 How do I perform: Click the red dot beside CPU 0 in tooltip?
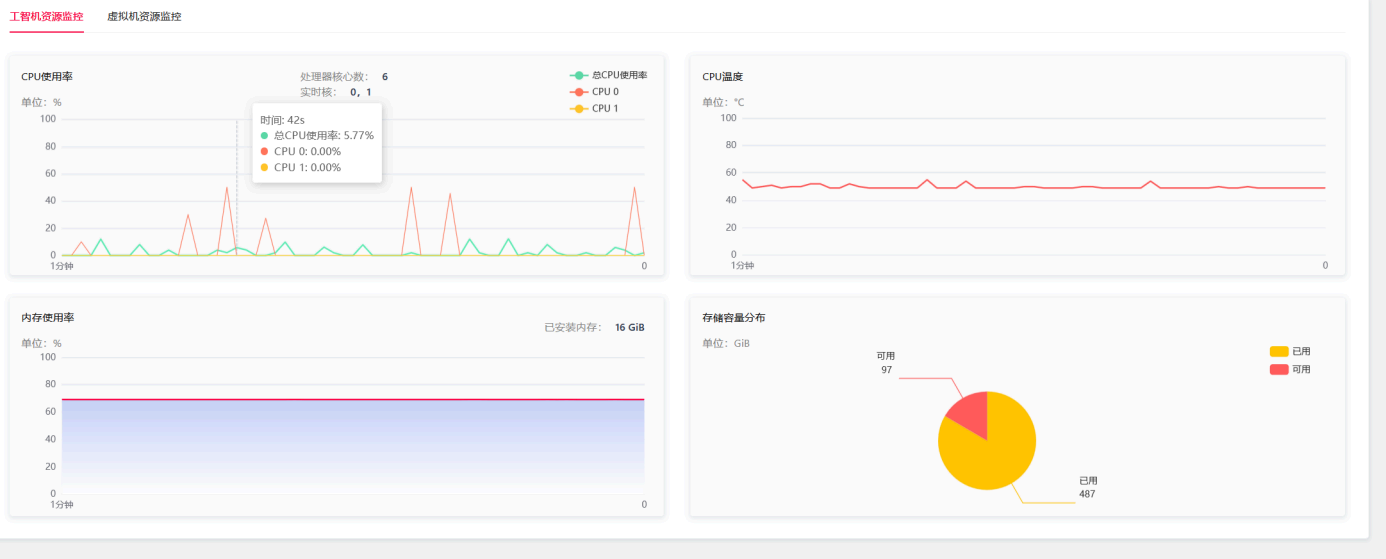tap(264, 151)
